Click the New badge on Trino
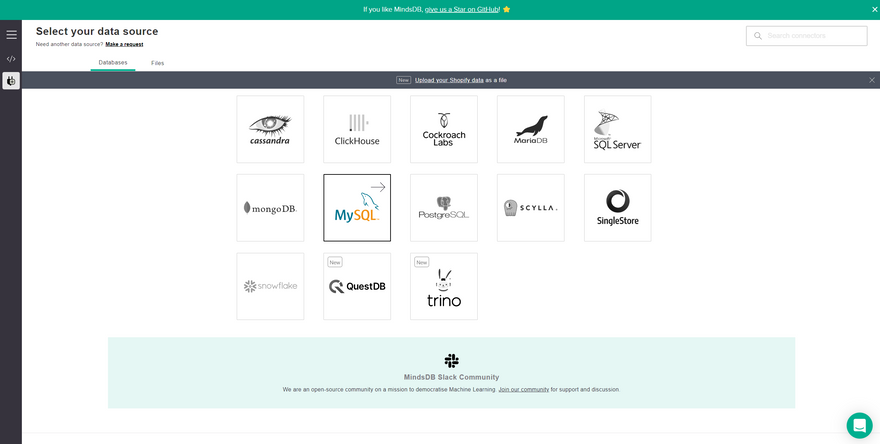Image resolution: width=880 pixels, height=444 pixels. click(x=421, y=262)
